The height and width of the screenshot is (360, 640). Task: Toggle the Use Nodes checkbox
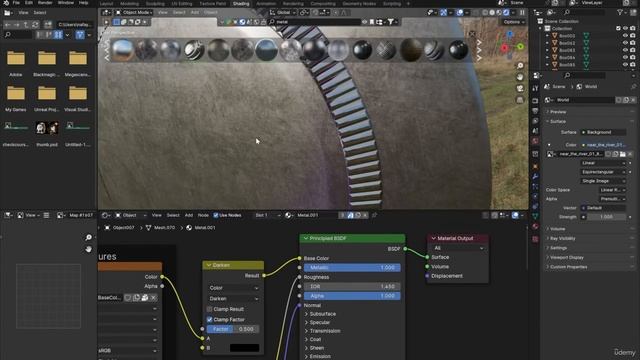tap(216, 215)
